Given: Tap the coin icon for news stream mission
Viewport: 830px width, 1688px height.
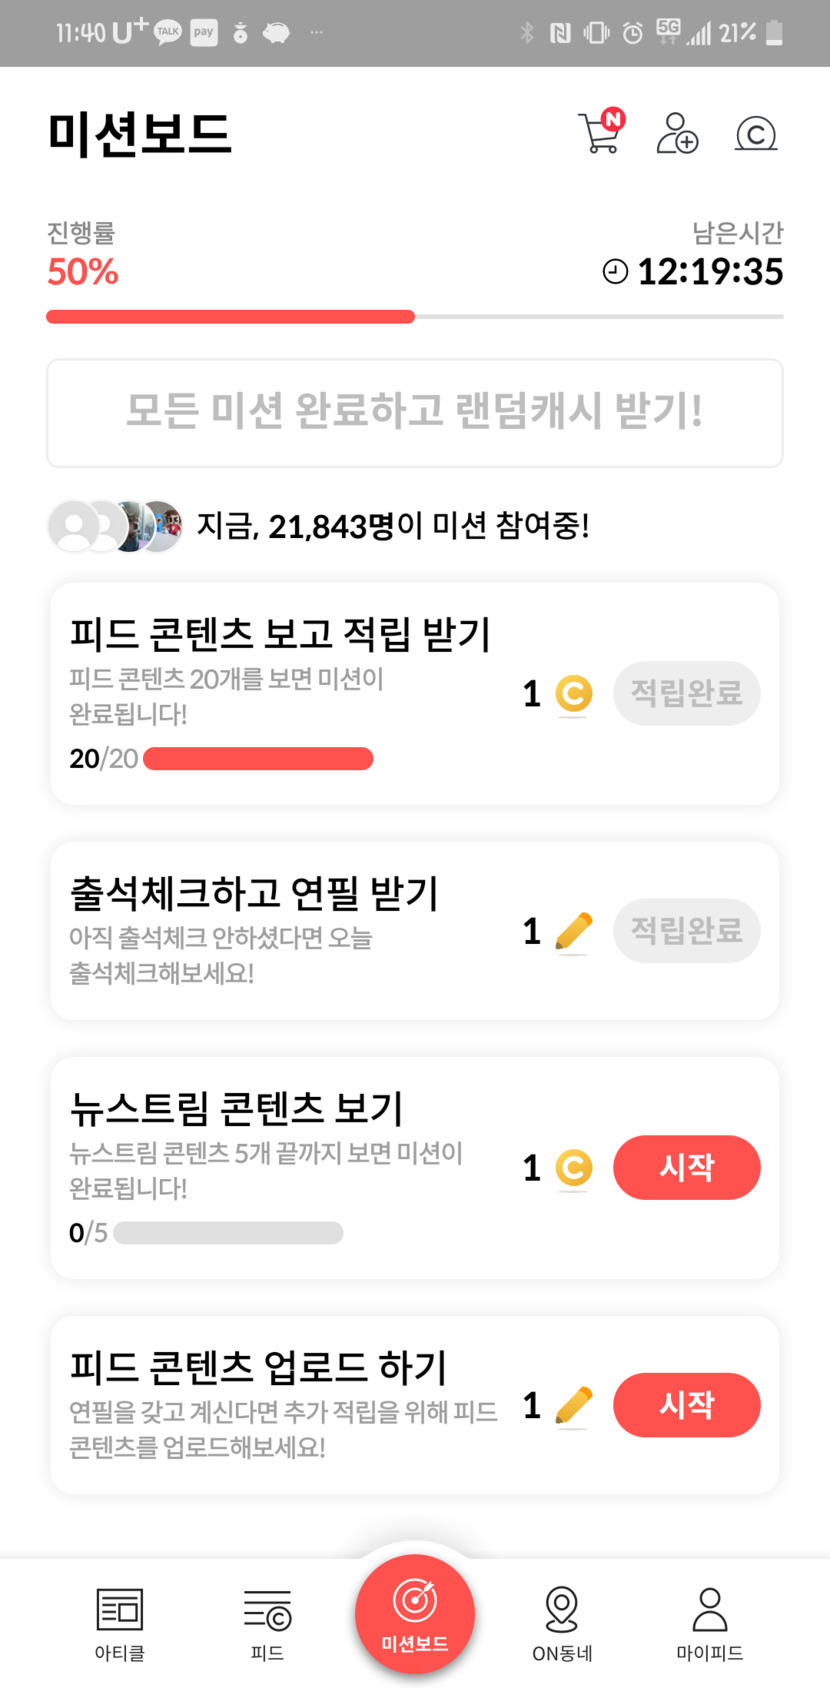Looking at the screenshot, I should pyautogui.click(x=574, y=1168).
